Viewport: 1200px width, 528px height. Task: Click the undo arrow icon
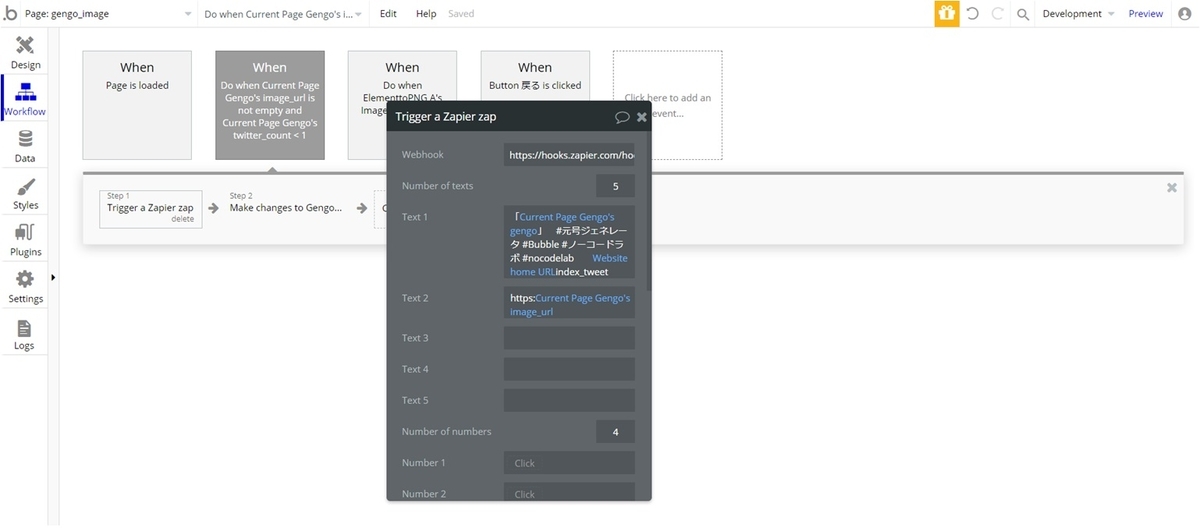(x=972, y=14)
